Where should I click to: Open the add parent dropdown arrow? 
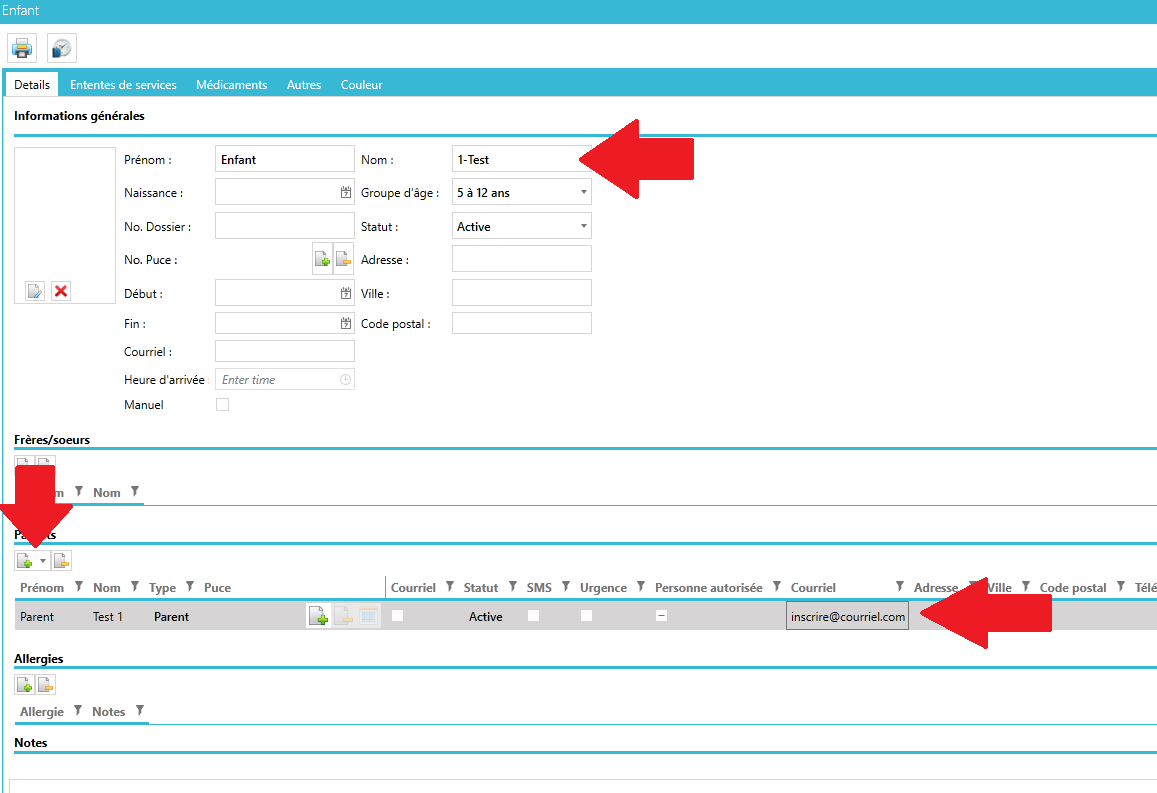click(43, 561)
